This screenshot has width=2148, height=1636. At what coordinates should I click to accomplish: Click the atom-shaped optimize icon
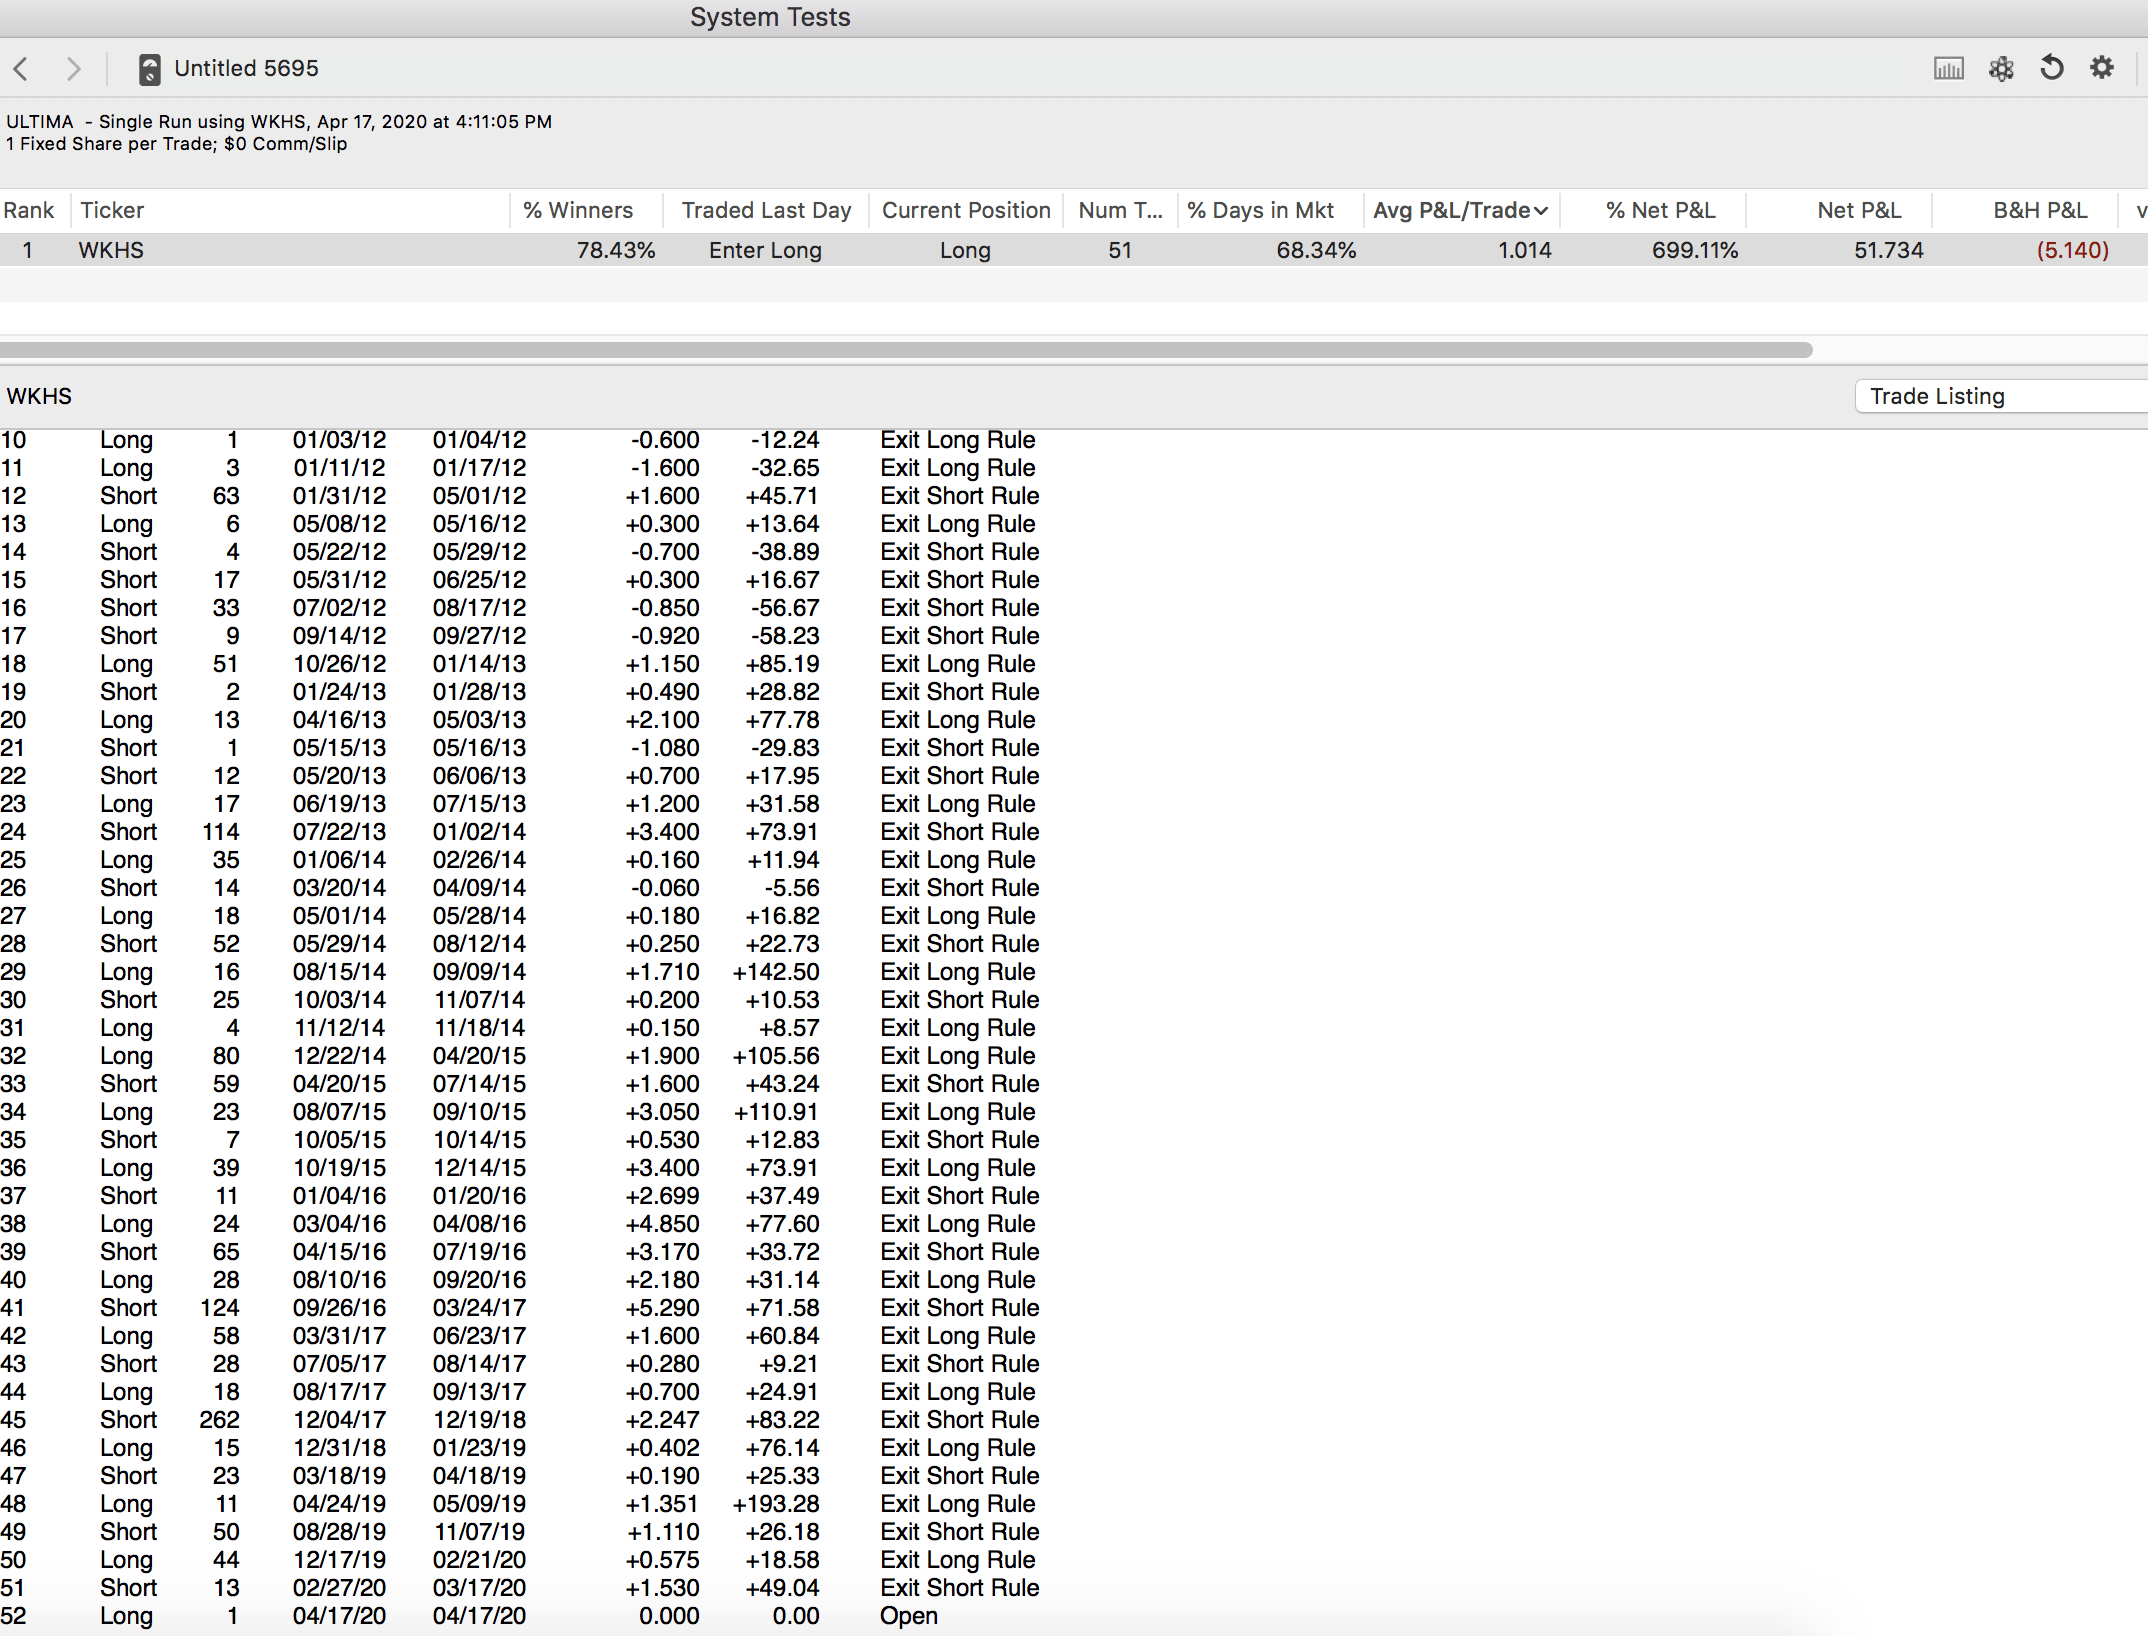coord(2000,68)
